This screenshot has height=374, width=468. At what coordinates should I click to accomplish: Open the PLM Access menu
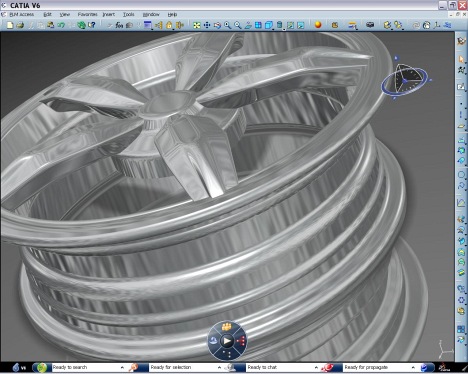[22, 14]
